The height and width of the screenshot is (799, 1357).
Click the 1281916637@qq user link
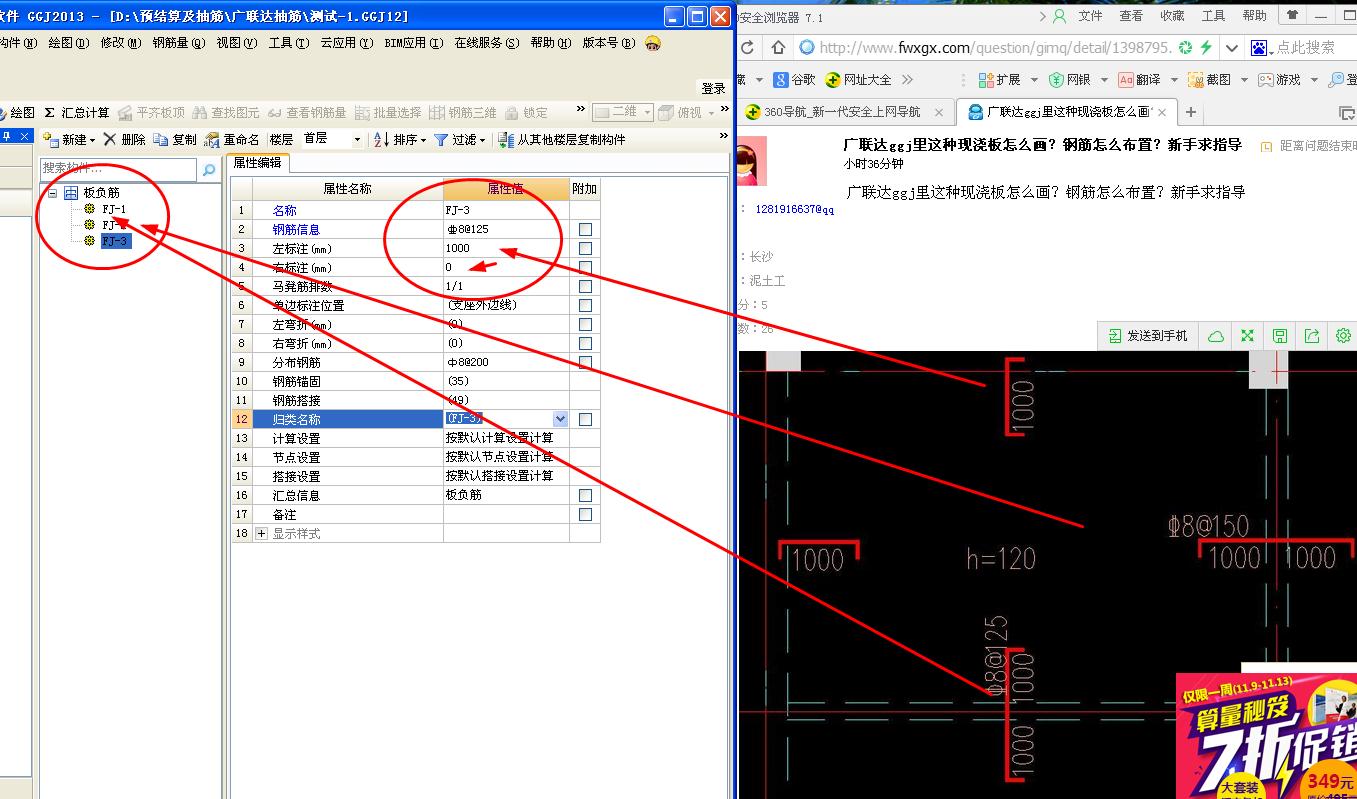(795, 210)
